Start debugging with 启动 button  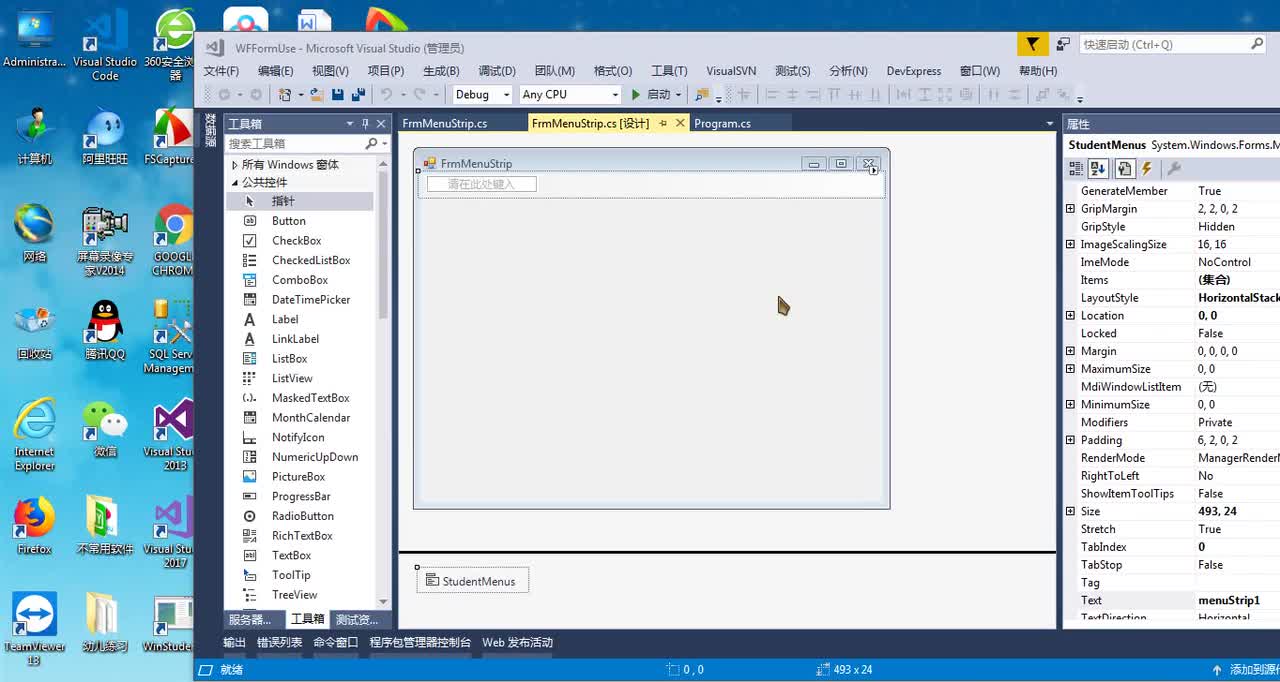[x=650, y=94]
